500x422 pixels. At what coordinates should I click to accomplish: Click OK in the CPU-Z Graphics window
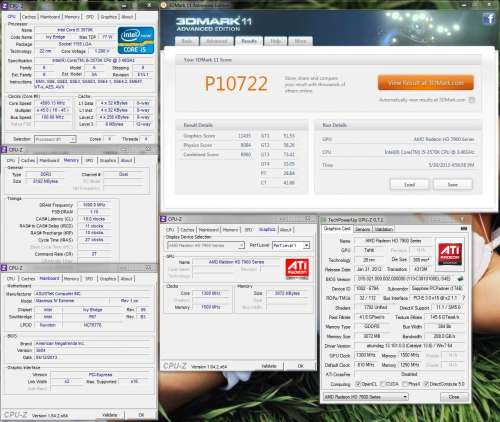point(300,366)
